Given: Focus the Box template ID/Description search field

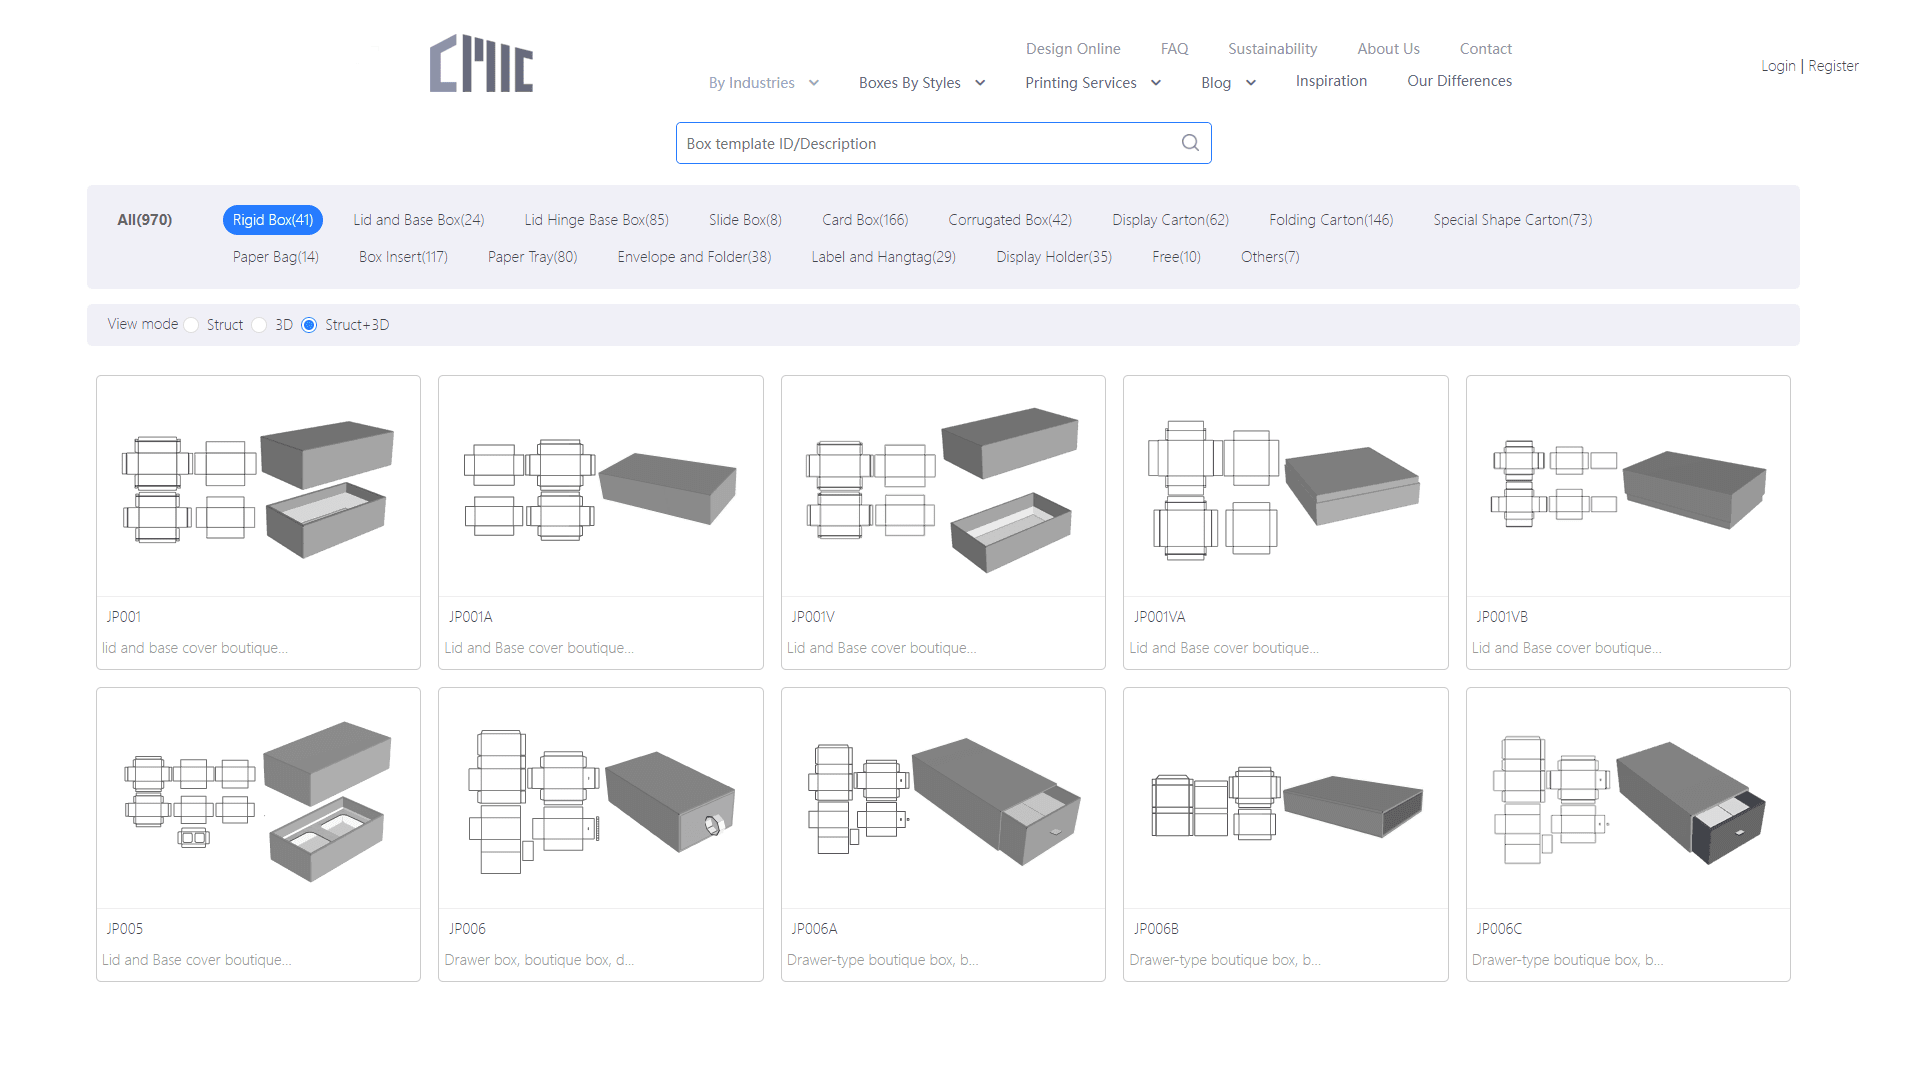Looking at the screenshot, I should pyautogui.click(x=925, y=143).
